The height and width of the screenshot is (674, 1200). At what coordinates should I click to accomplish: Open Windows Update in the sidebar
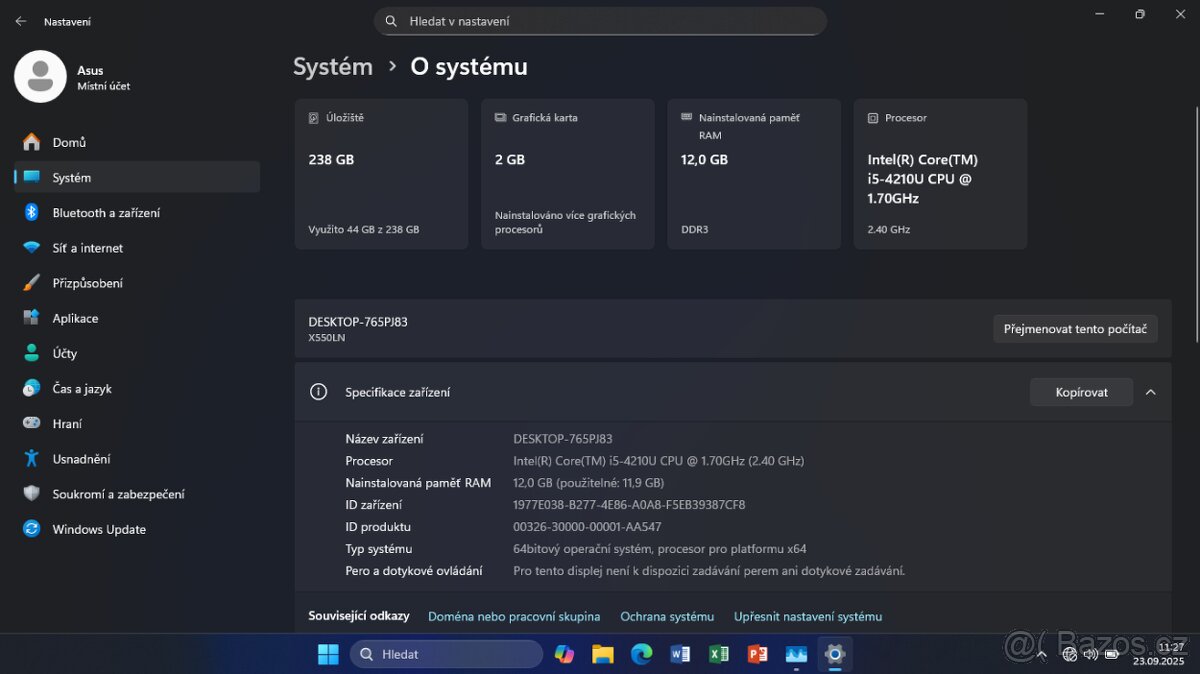[98, 529]
